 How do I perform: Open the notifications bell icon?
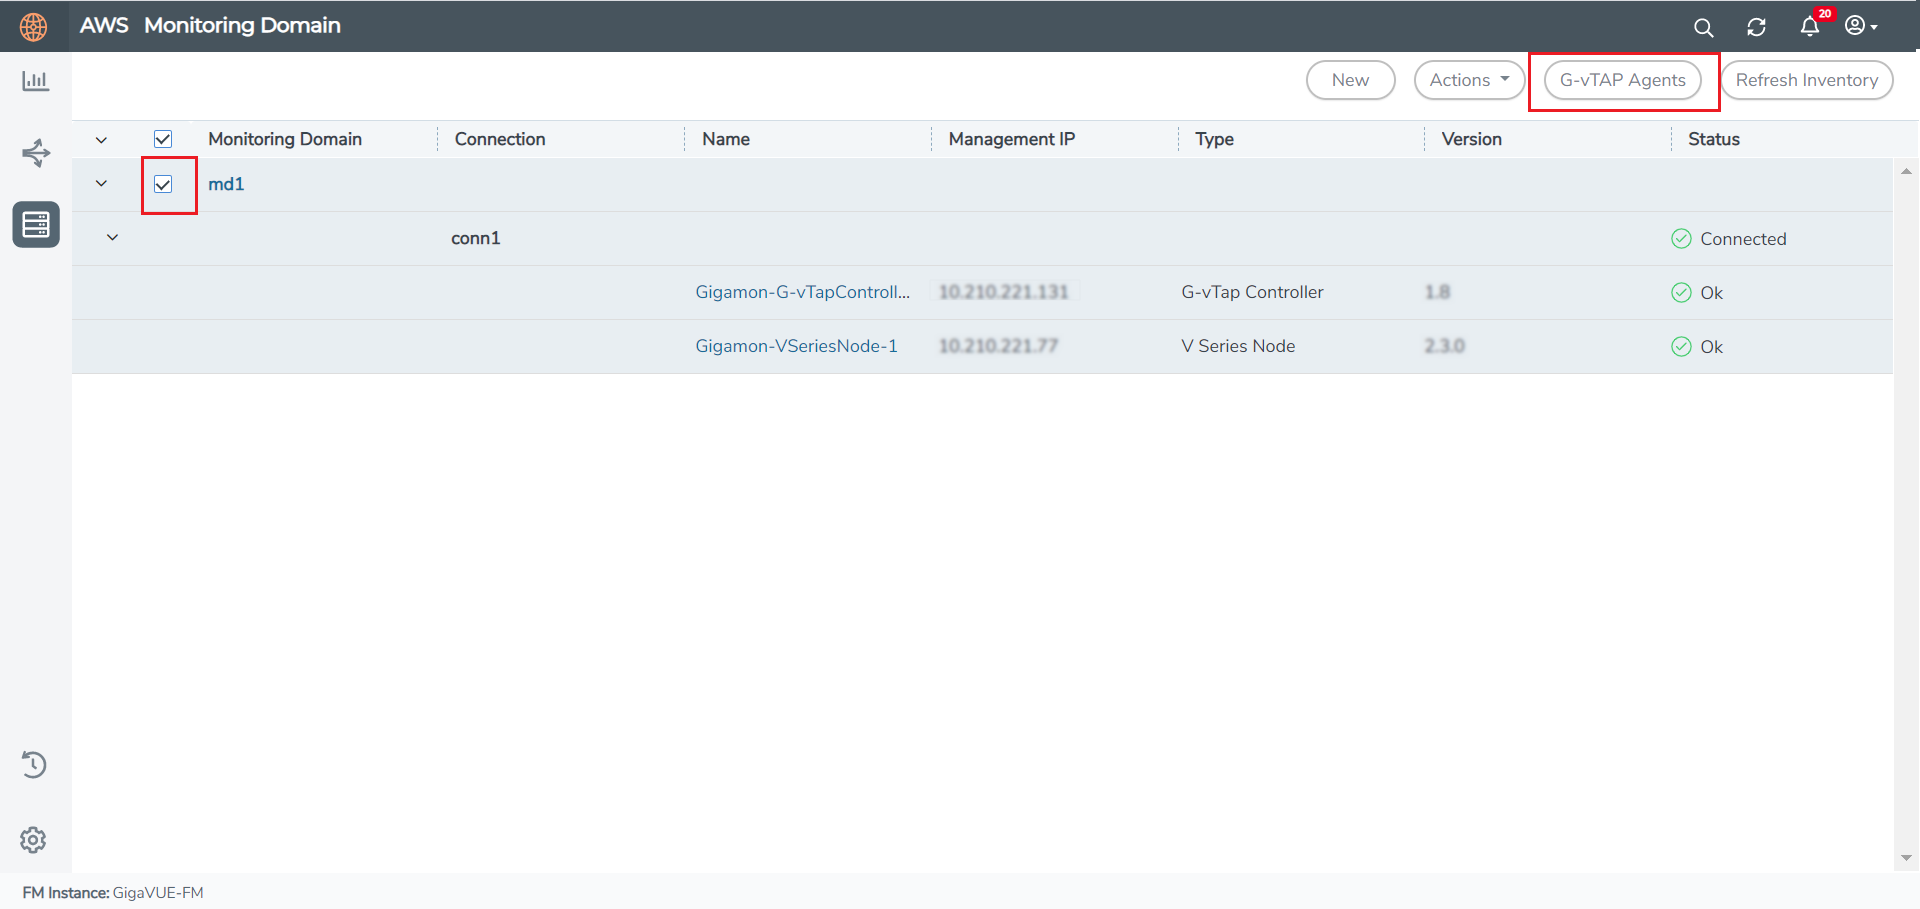click(1810, 27)
